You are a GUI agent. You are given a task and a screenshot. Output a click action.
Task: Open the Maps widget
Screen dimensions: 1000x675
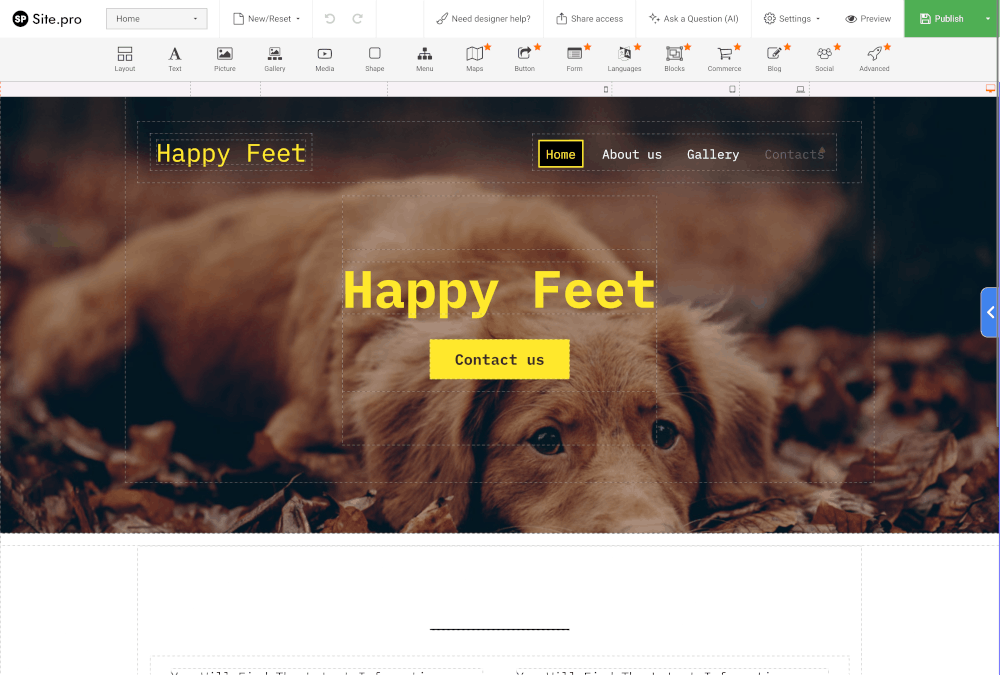474,58
